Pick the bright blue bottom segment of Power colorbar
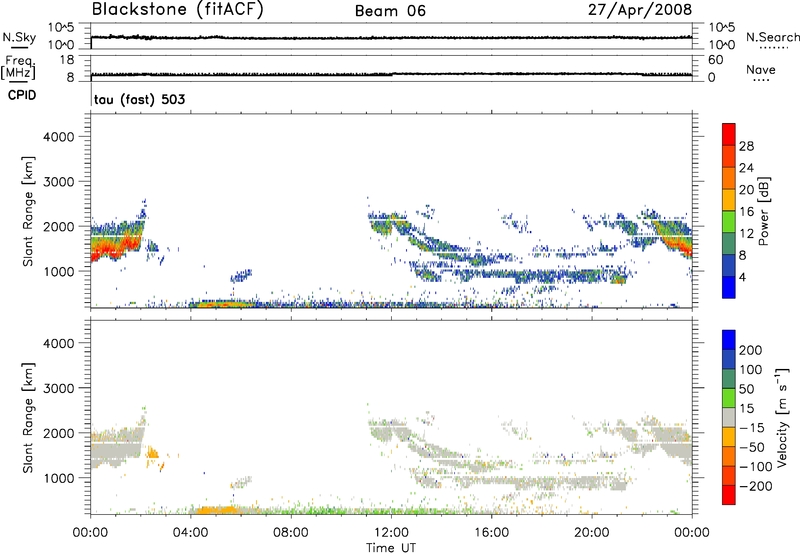The height and width of the screenshot is (554, 800). point(729,287)
